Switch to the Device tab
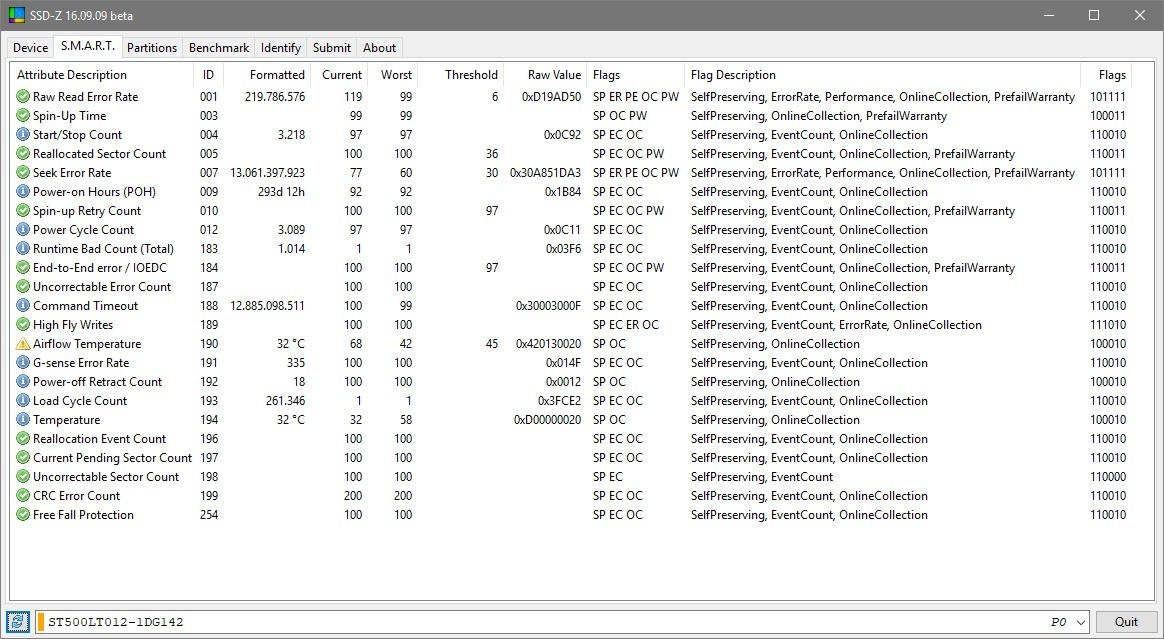The height and width of the screenshot is (639, 1164). tap(30, 47)
